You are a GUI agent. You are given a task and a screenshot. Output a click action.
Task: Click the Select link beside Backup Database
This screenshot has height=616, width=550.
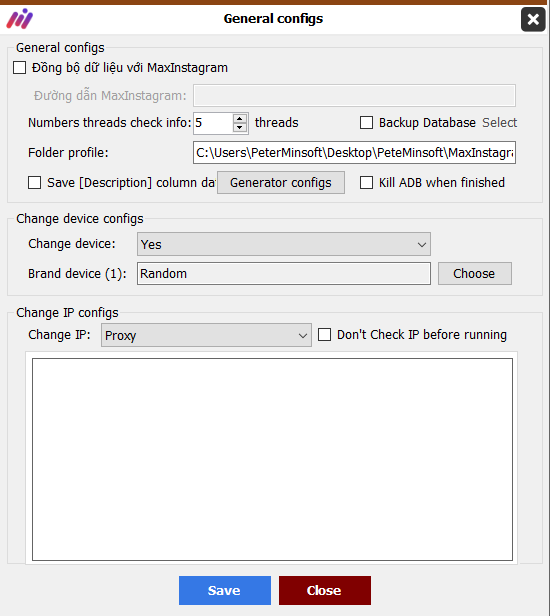coord(499,123)
